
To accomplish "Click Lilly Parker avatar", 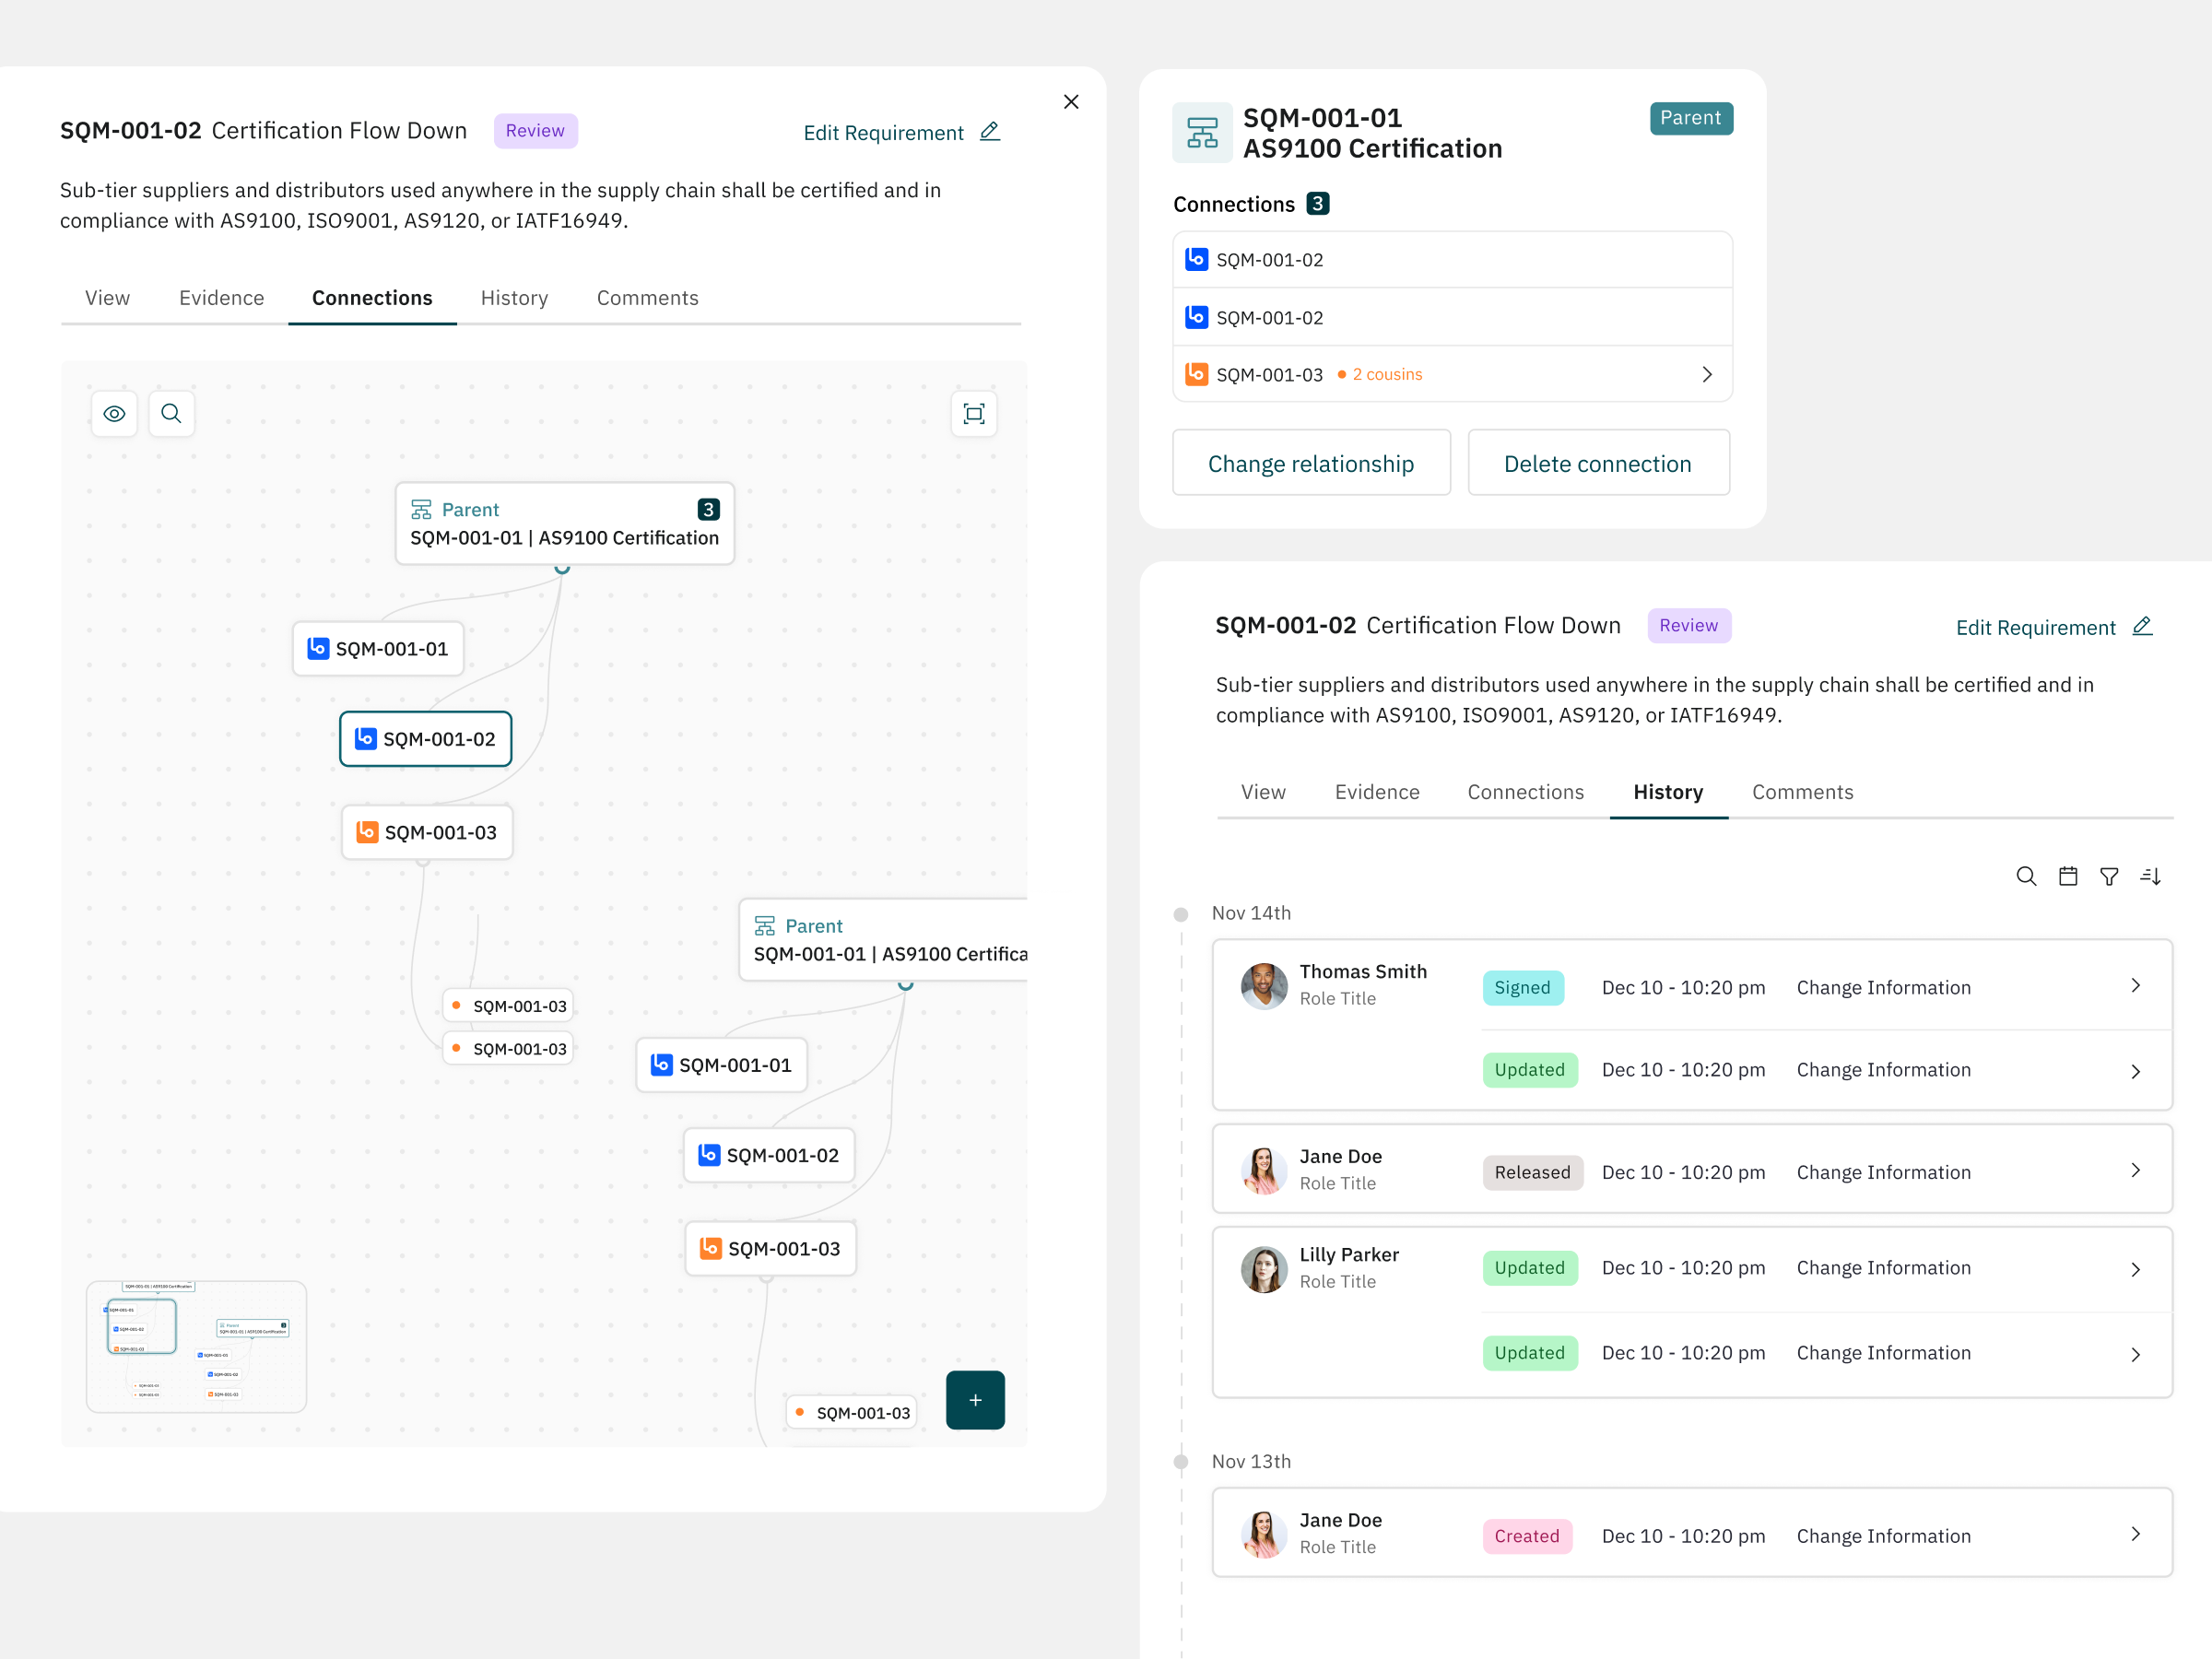I will [x=1264, y=1269].
